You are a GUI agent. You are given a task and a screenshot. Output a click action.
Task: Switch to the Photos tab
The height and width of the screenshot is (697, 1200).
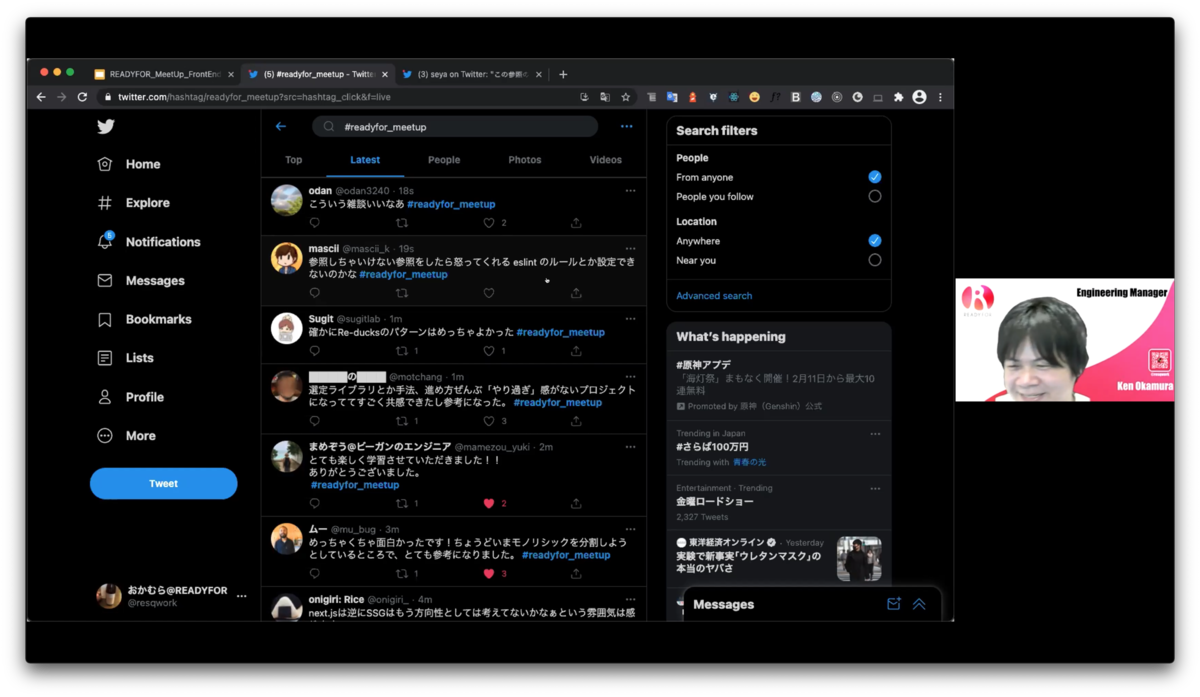(x=524, y=160)
